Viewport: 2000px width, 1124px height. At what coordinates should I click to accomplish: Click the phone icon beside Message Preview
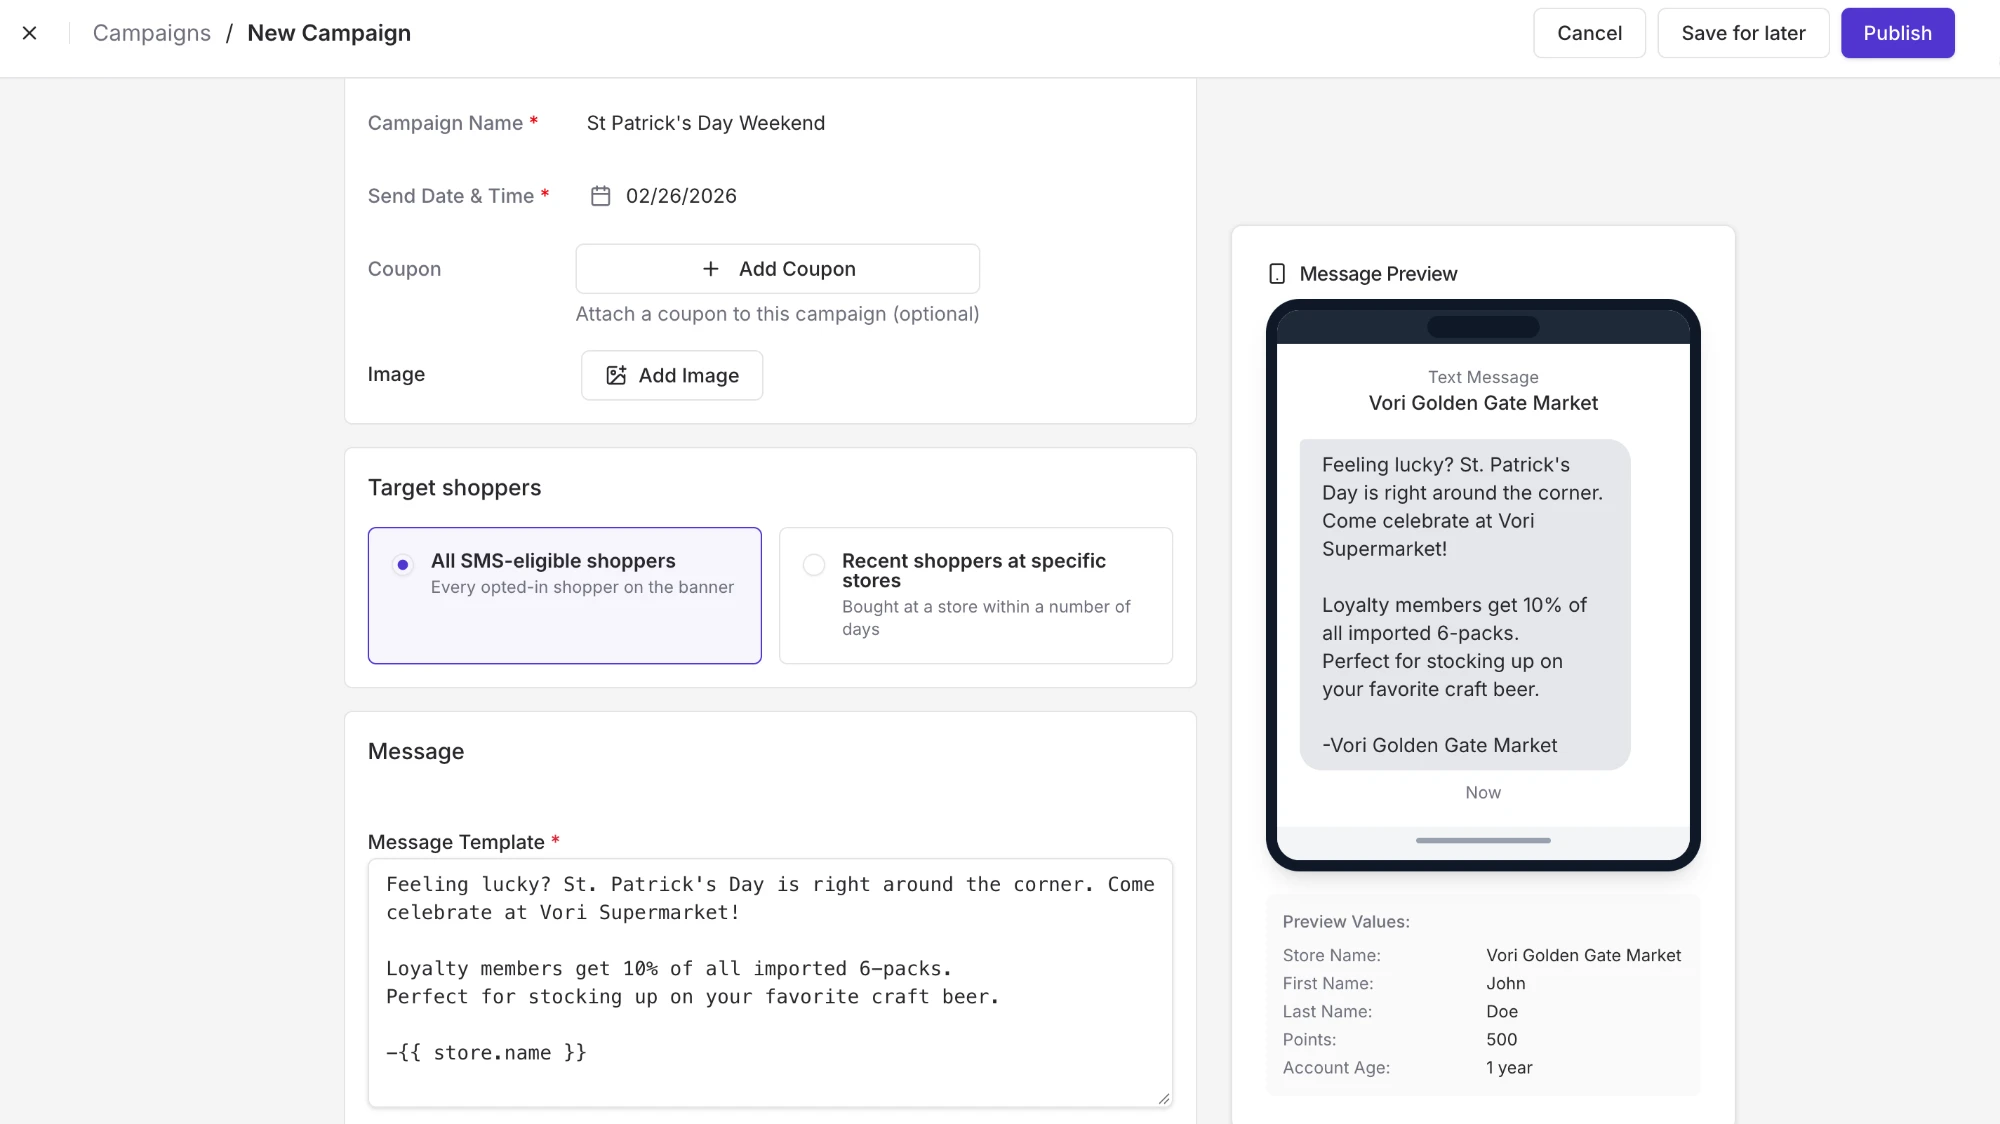[x=1277, y=274]
